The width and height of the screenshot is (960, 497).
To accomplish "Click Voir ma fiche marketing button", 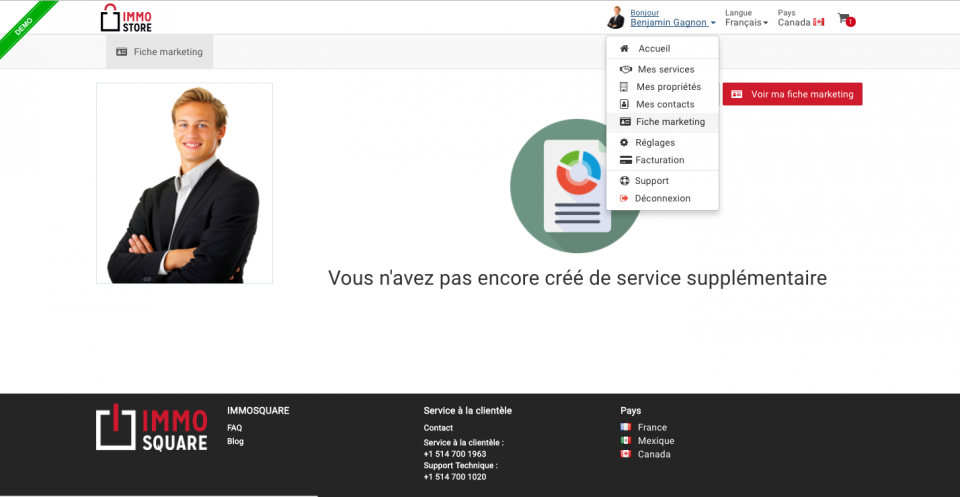I will point(792,94).
